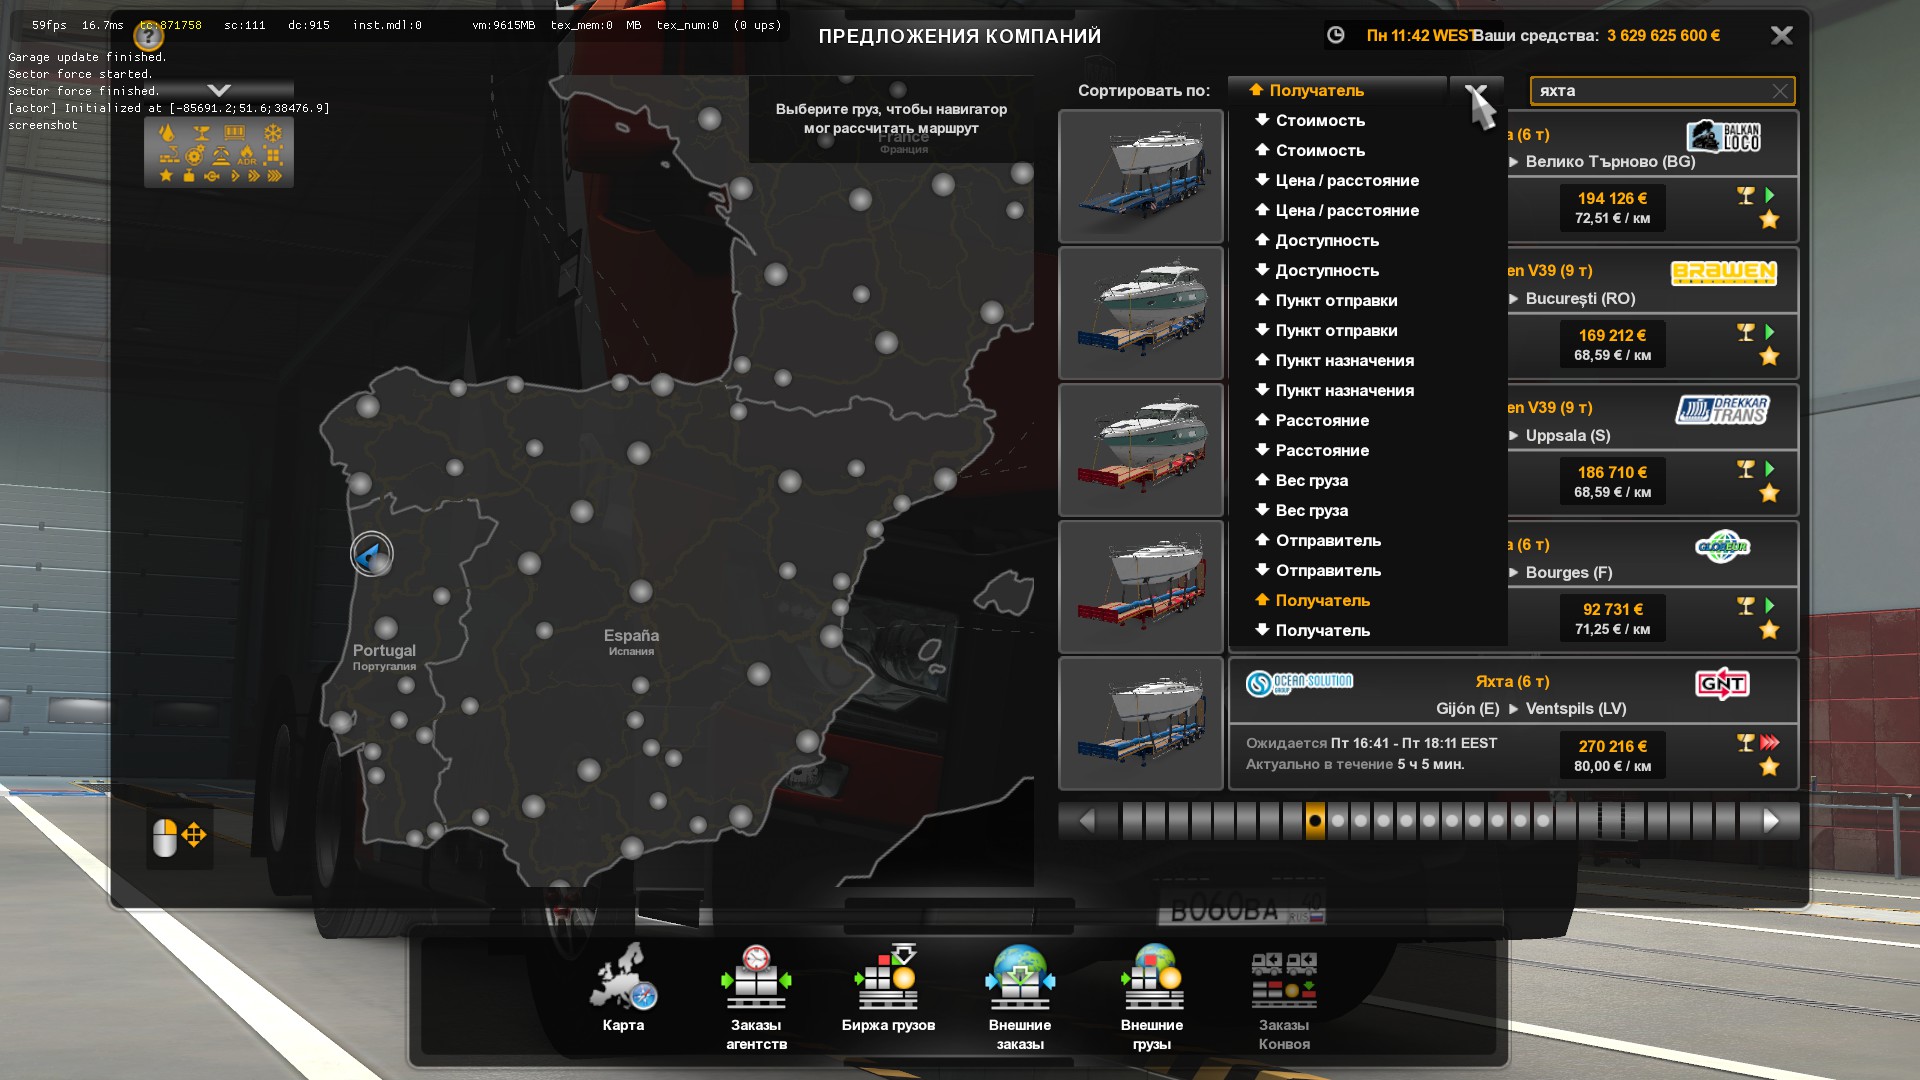
Task: Expand the cargo filter icons panel
Action: [x=219, y=153]
